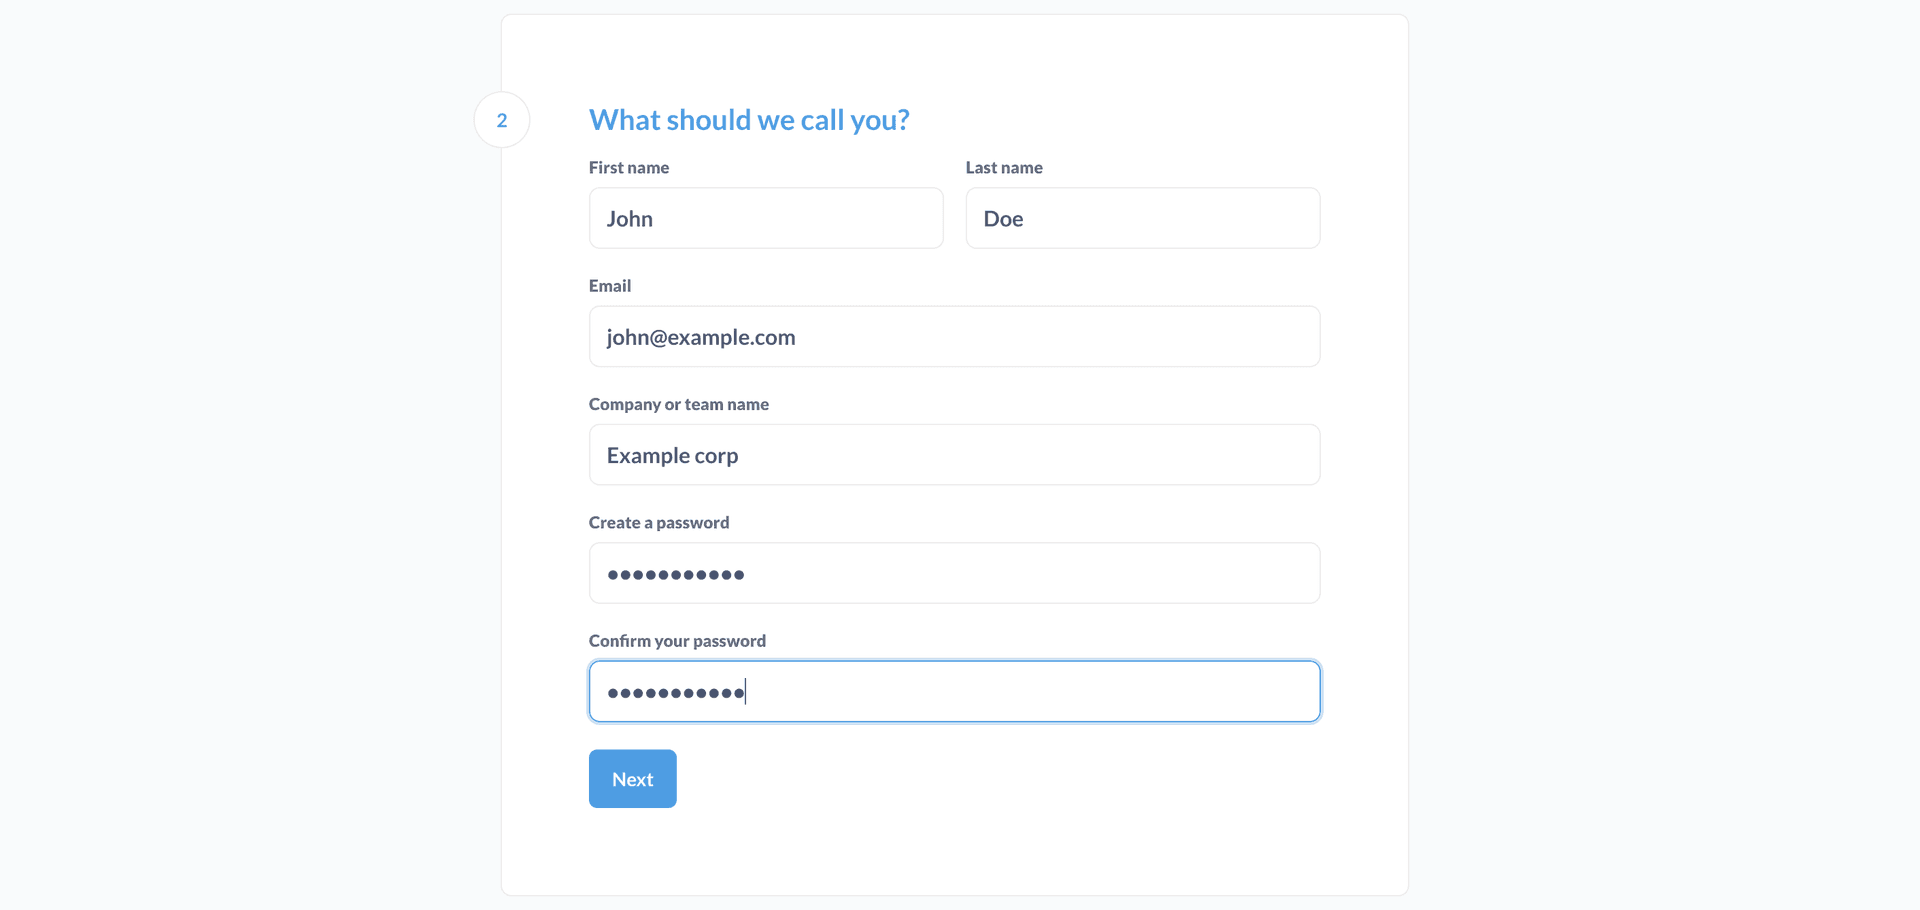Click the "Example corp" text
Image resolution: width=1920 pixels, height=910 pixels.
pos(672,456)
